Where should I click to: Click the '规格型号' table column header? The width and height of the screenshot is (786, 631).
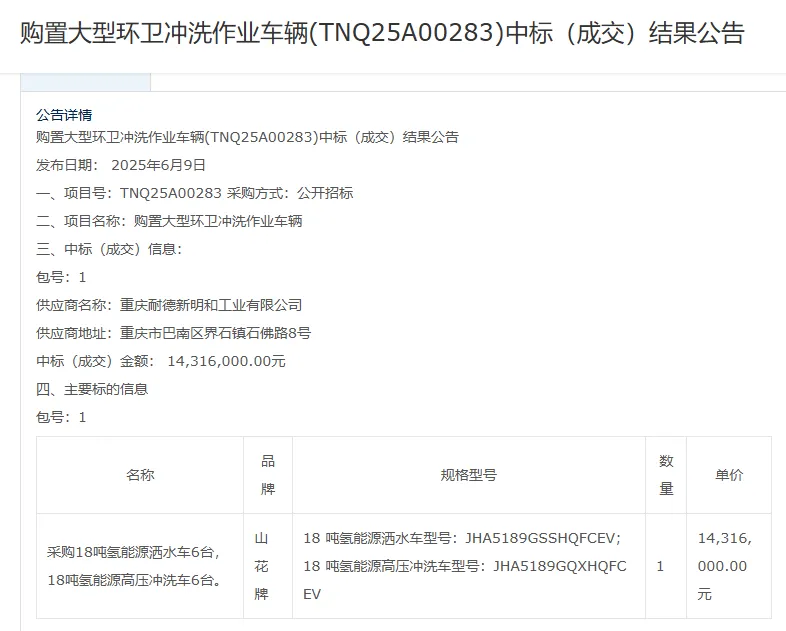(x=469, y=475)
